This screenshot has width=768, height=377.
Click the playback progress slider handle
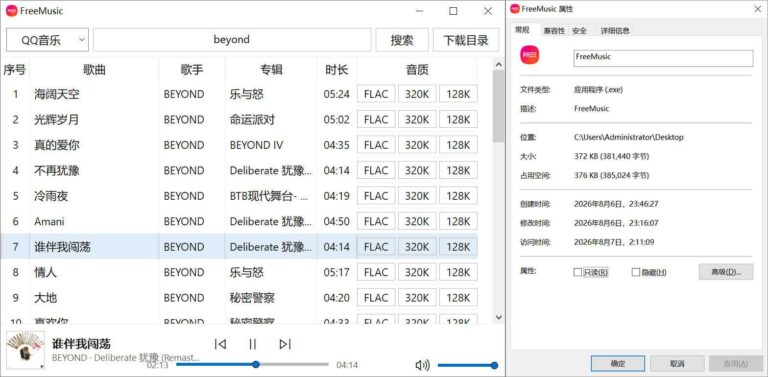coord(256,364)
